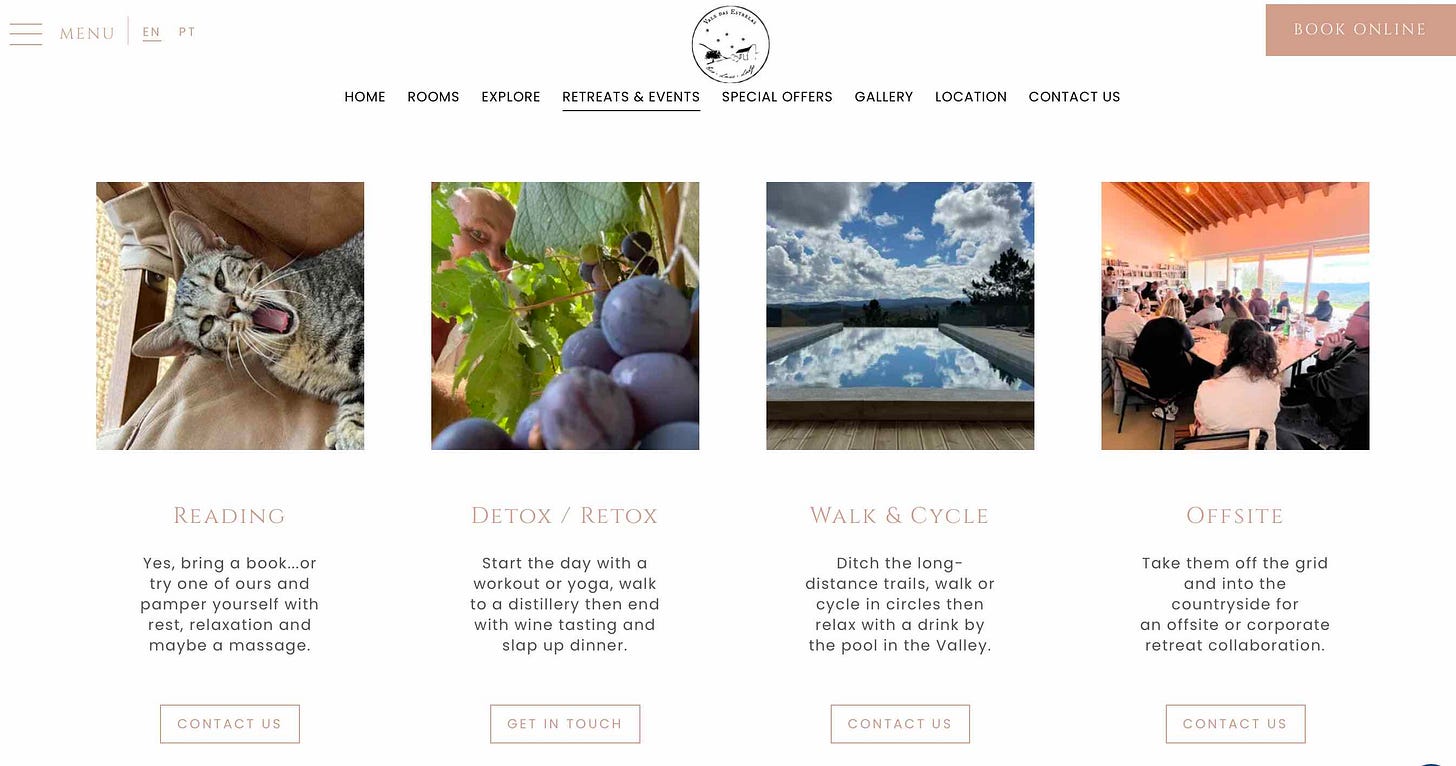The height and width of the screenshot is (766, 1456).
Task: Go to the Home menu item
Action: coord(365,97)
